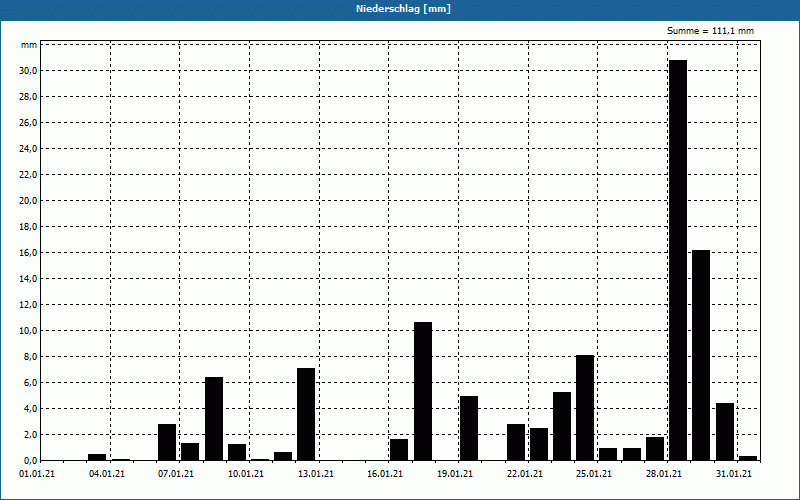The width and height of the screenshot is (800, 500).
Task: Click the 19.01.21 date label
Action: (x=455, y=474)
